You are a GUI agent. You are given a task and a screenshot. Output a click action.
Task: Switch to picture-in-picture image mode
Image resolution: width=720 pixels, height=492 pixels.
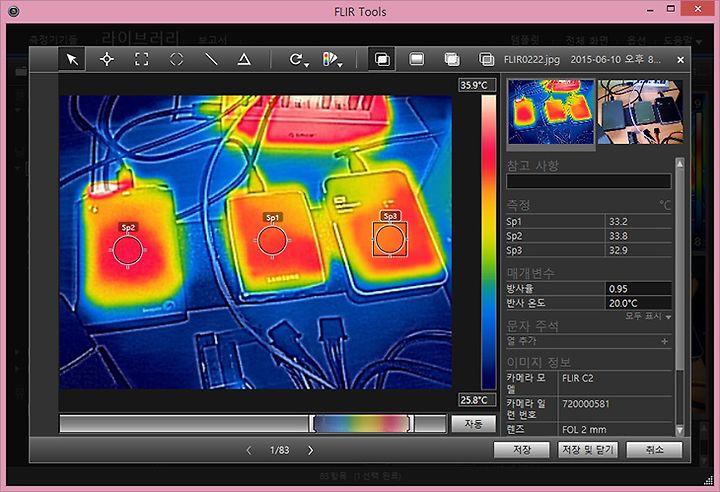pos(486,59)
